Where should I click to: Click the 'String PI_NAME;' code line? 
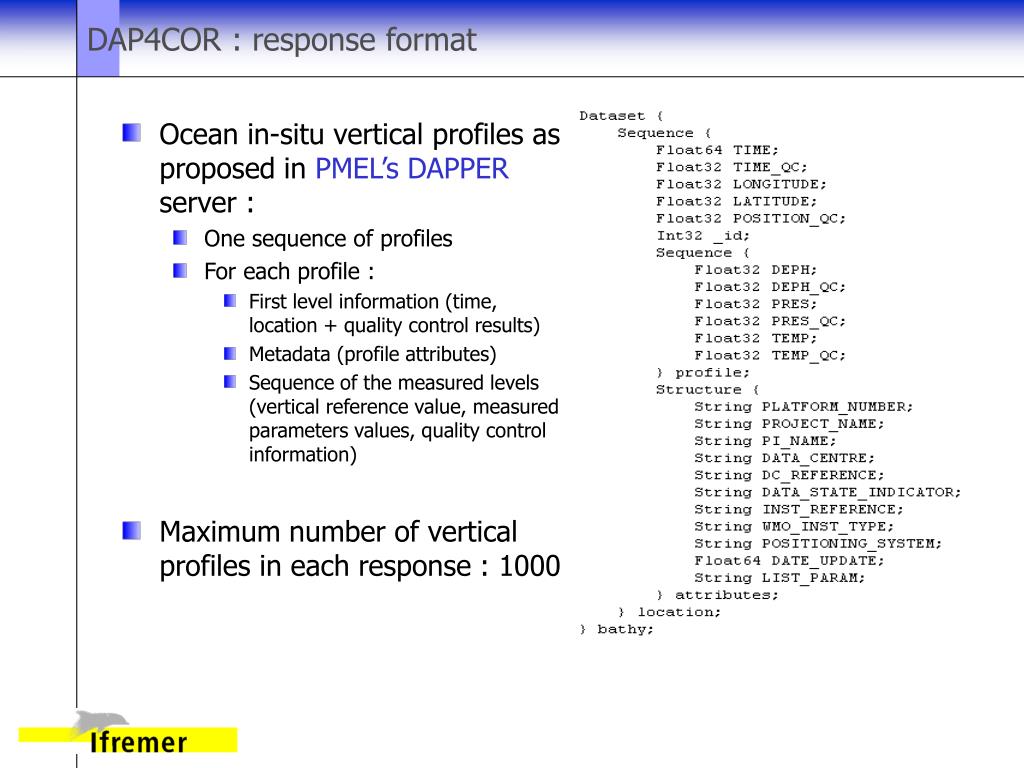click(765, 441)
